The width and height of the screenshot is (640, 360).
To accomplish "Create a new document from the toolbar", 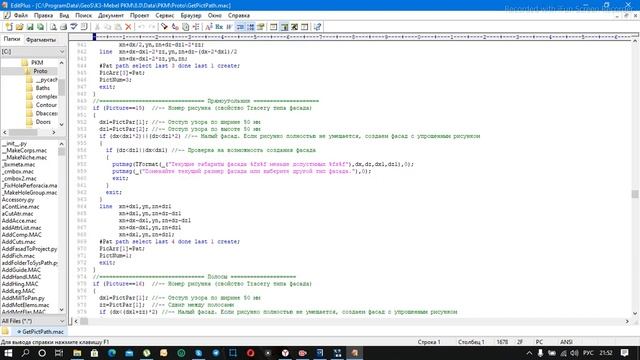I will [x=9, y=27].
